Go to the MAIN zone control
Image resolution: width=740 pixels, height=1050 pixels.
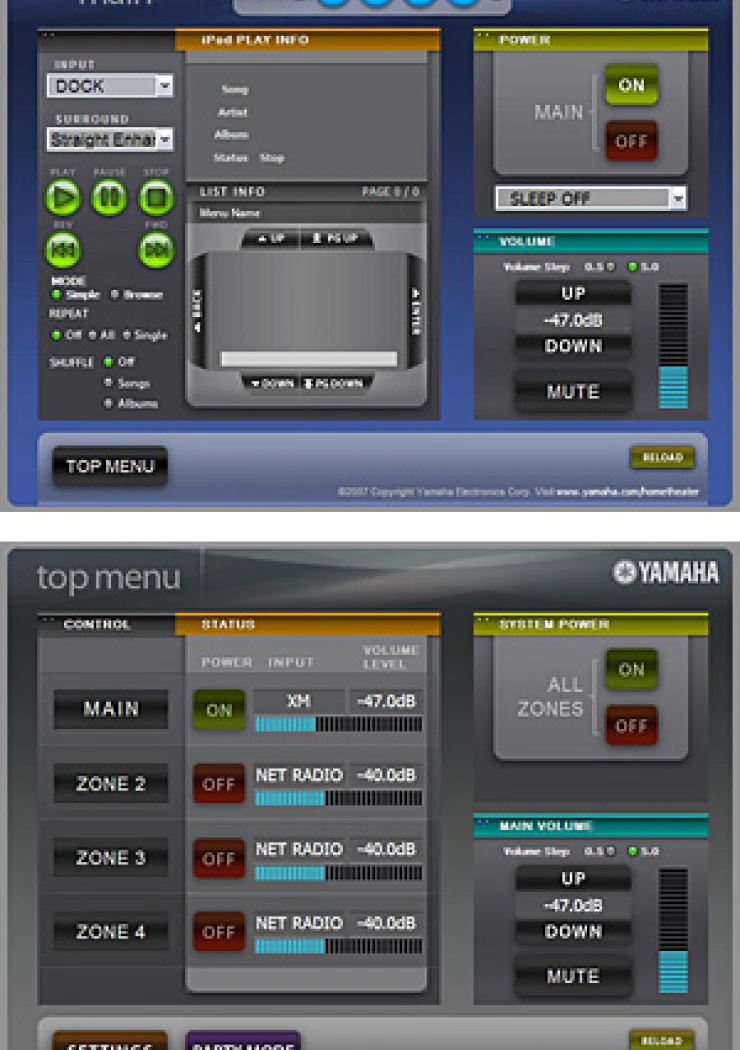click(111, 709)
